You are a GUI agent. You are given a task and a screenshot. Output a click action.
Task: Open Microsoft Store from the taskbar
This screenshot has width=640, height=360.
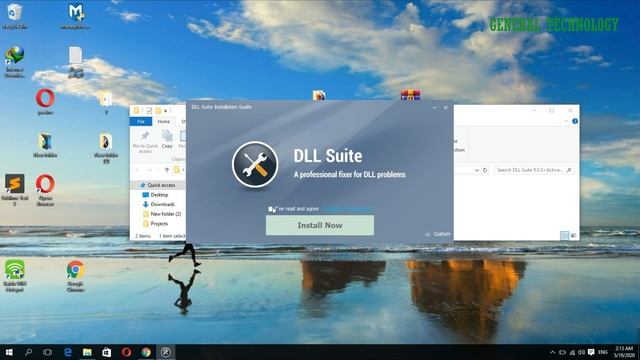tap(107, 352)
